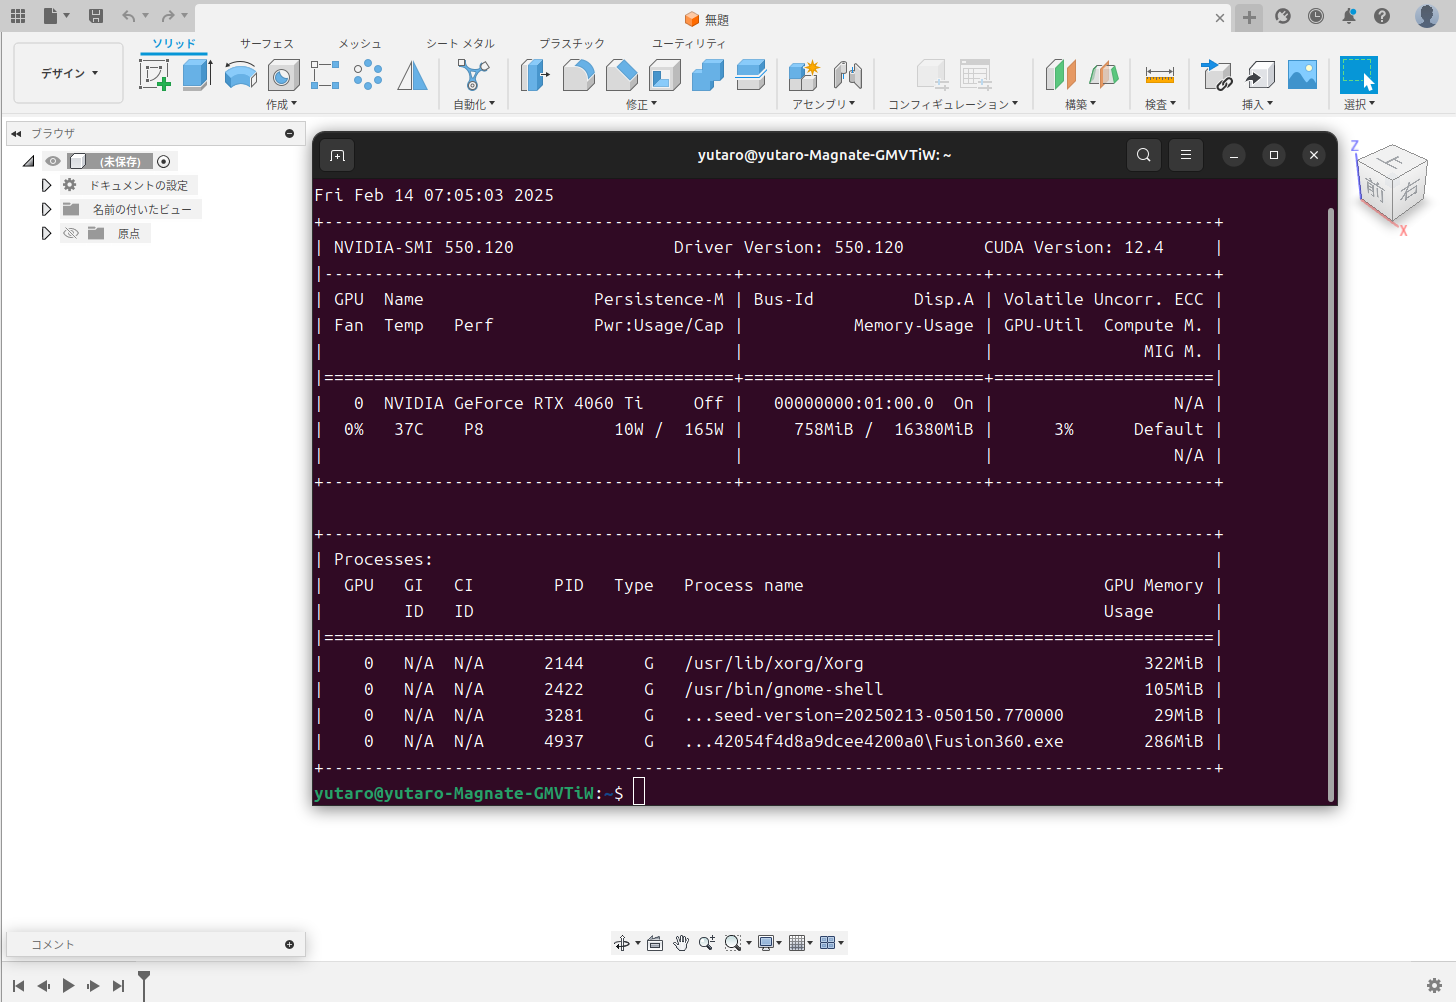Open the 修正 dropdown menu
Screen dimensions: 1456x1002
pos(642,104)
